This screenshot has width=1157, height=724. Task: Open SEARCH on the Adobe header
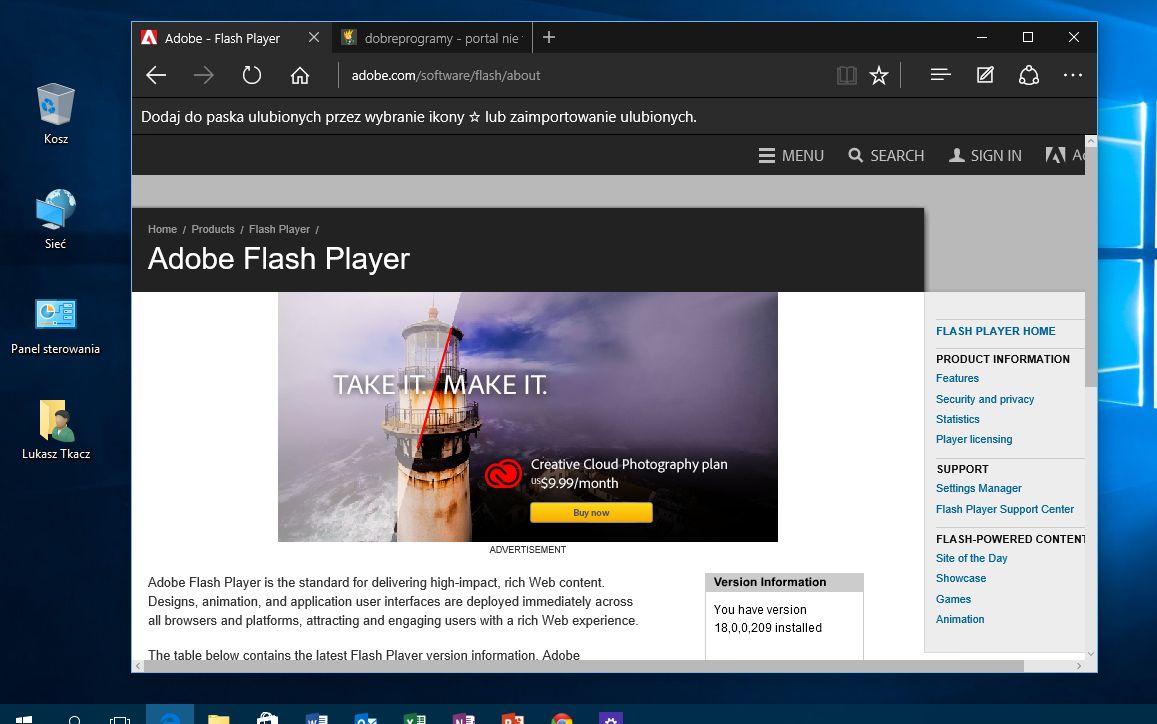click(886, 156)
